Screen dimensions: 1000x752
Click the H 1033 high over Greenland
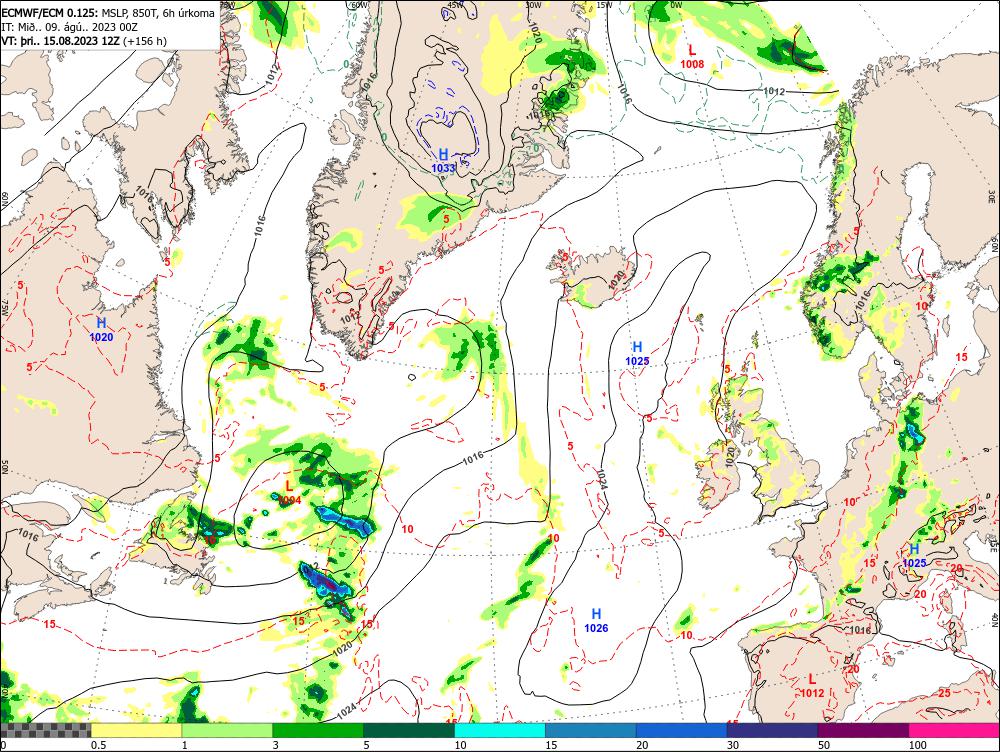tap(443, 161)
